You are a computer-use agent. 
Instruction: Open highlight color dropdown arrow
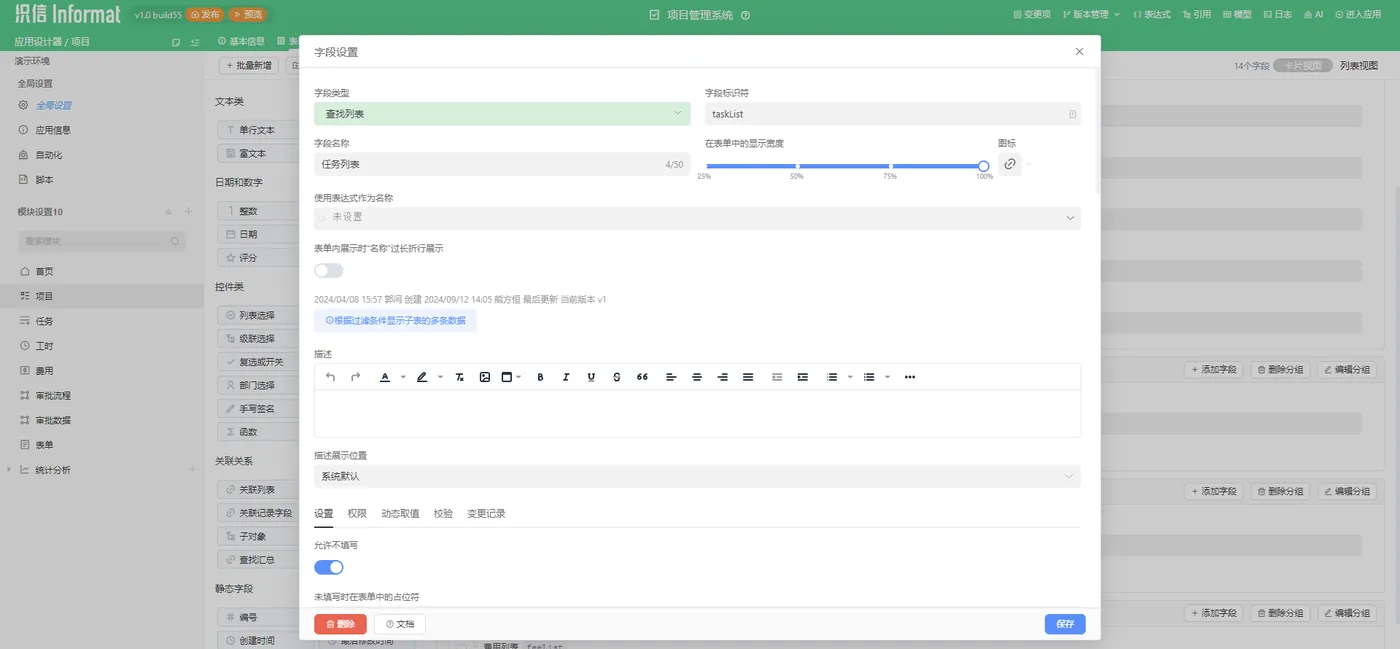coord(440,377)
